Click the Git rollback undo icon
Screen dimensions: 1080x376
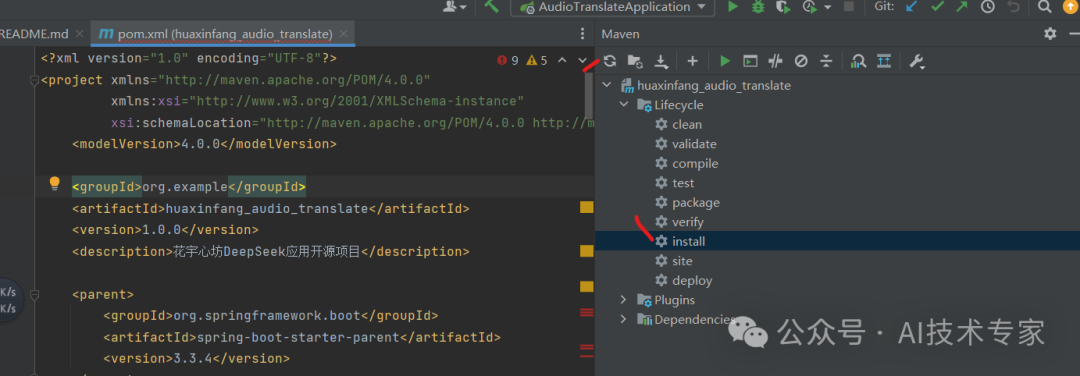tap(1012, 7)
